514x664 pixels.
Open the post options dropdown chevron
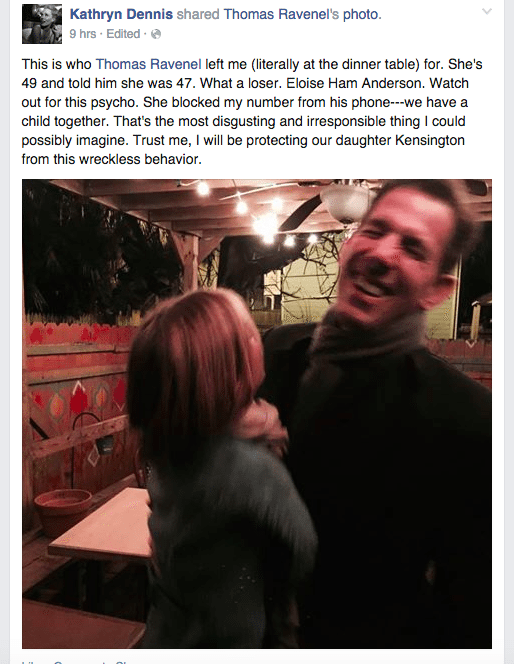487,11
